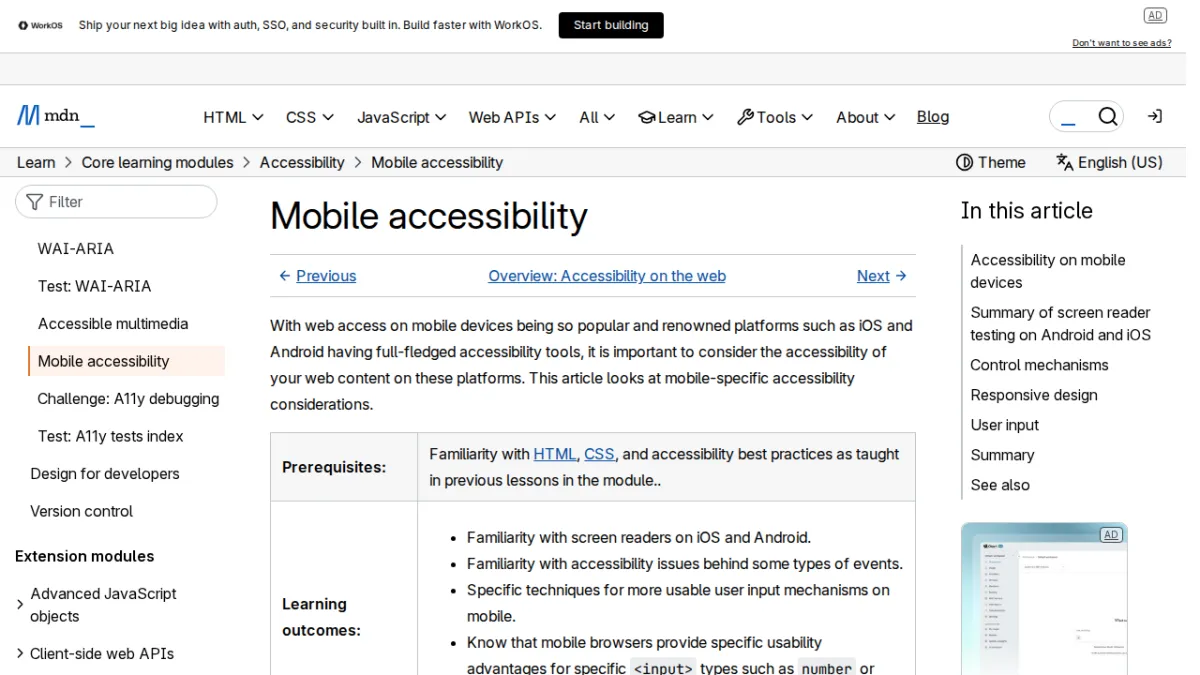Viewport: 1200px width, 675px height.
Task: Click the Start building button
Action: [611, 25]
